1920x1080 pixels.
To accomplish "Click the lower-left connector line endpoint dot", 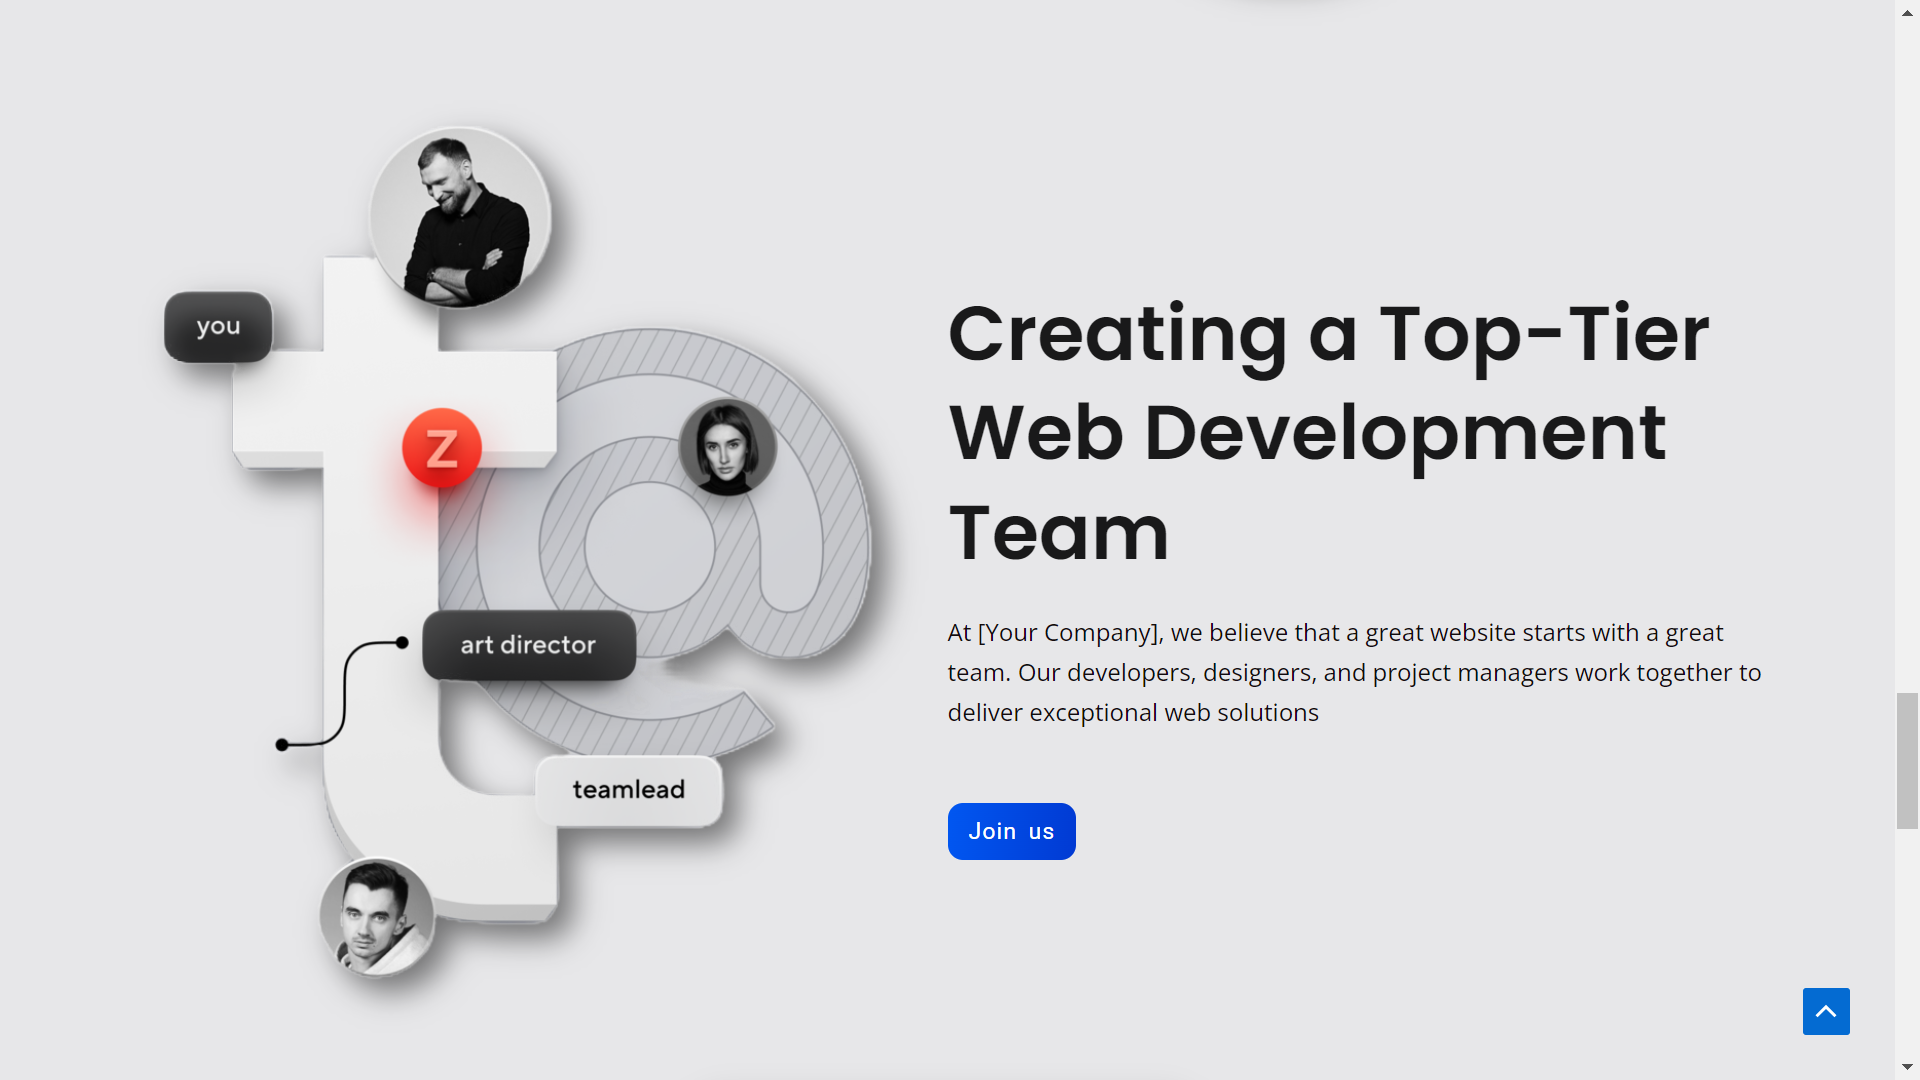I will [x=282, y=745].
